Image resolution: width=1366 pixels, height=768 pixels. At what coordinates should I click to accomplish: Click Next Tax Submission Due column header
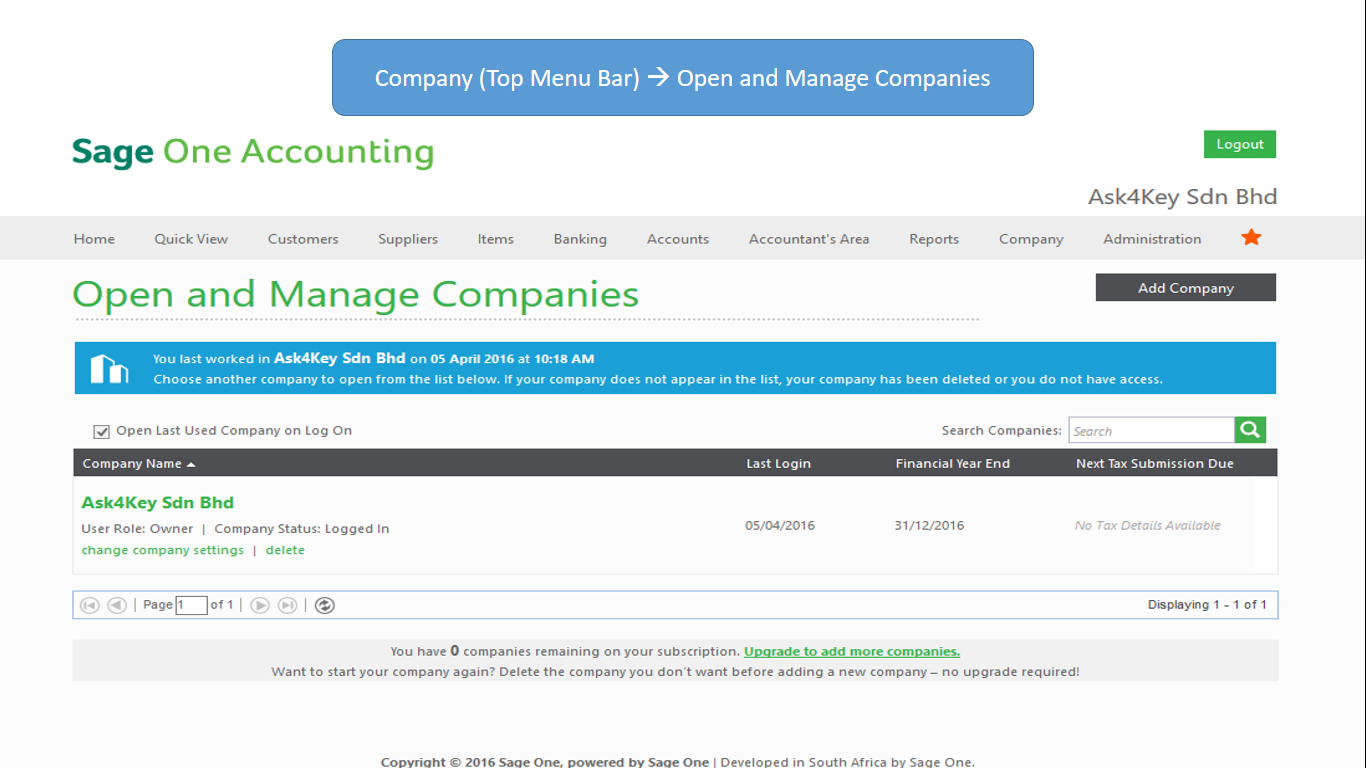click(x=1155, y=463)
